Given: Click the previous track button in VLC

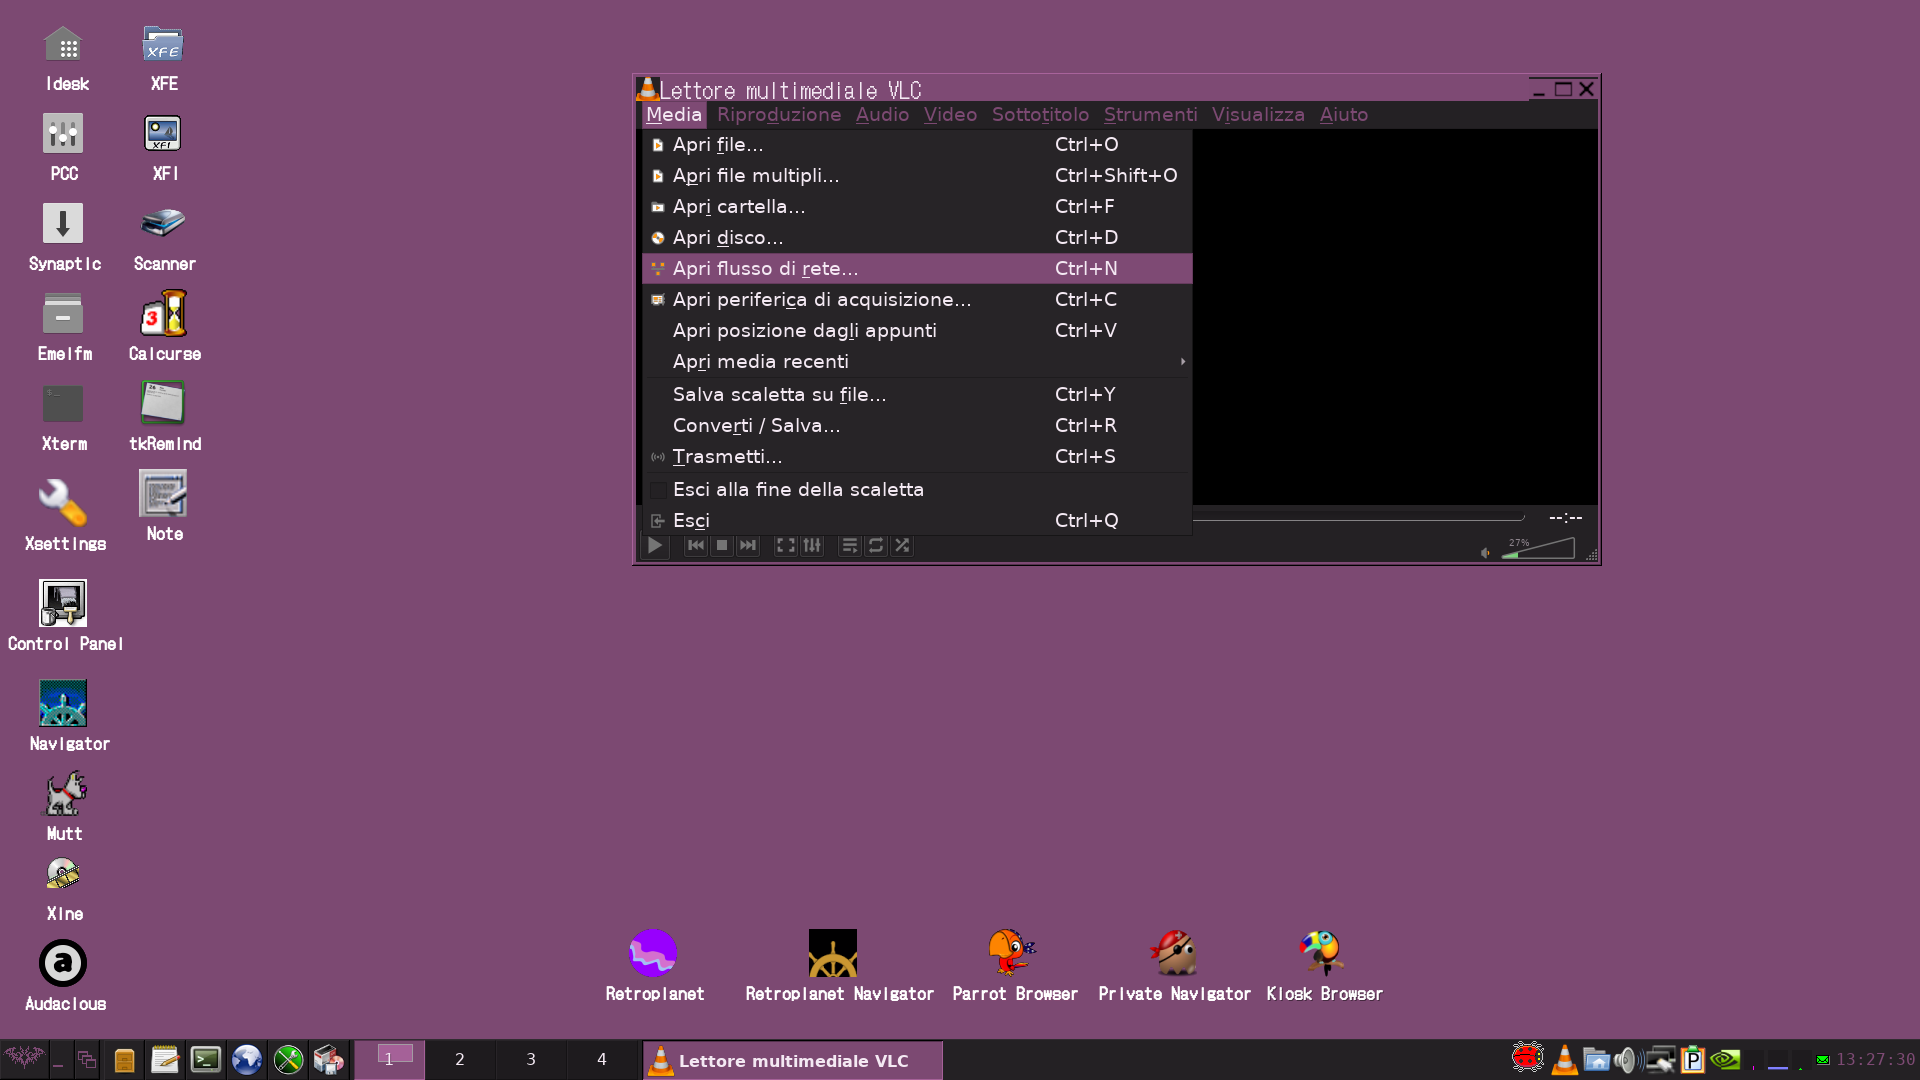Looking at the screenshot, I should click(696, 546).
